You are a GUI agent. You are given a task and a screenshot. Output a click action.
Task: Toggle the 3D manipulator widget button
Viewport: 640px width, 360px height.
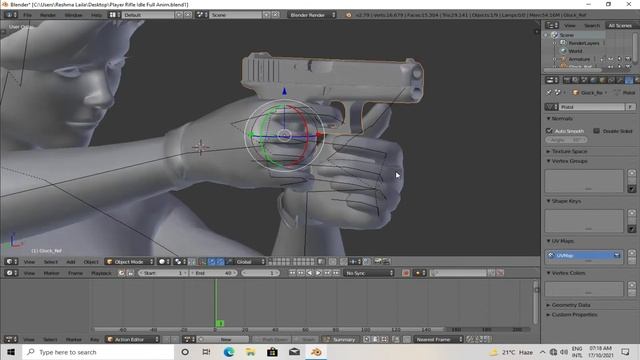202,262
